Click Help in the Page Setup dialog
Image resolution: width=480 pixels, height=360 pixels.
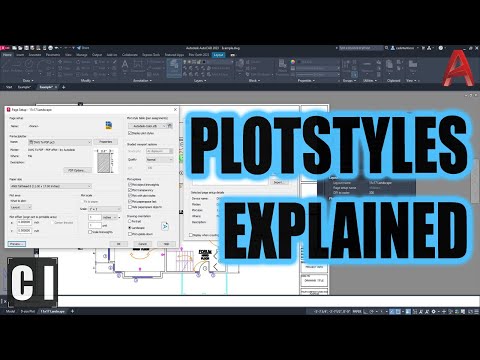[x=166, y=244]
